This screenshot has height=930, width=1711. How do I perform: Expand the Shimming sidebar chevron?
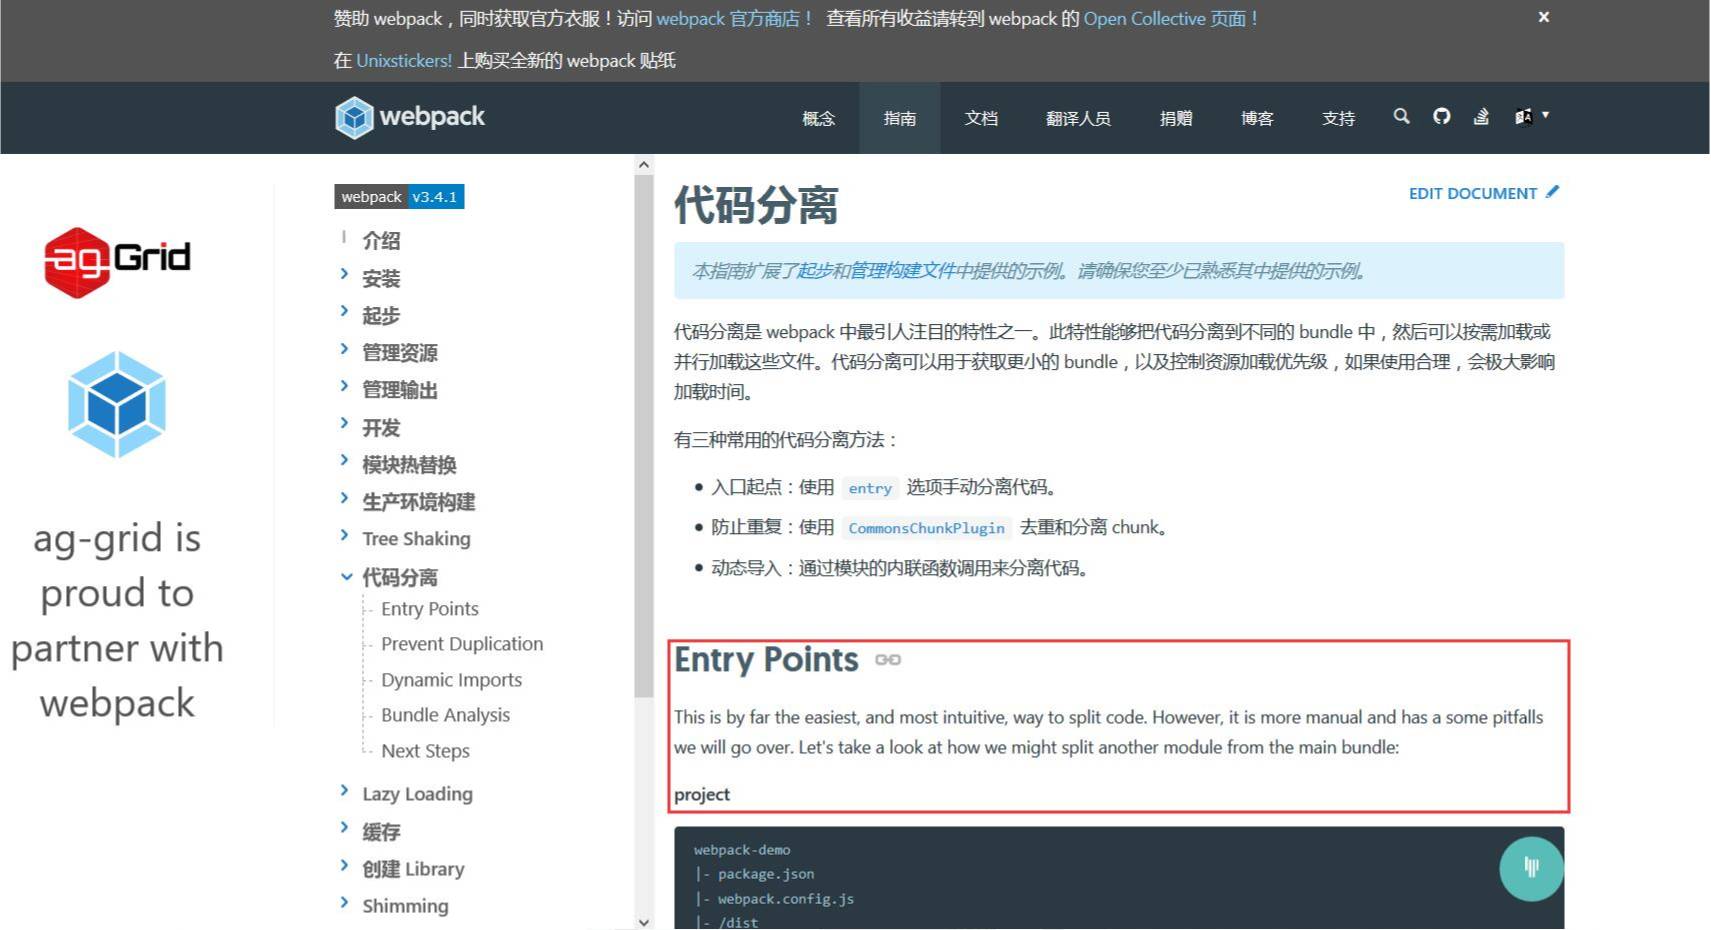click(x=344, y=903)
